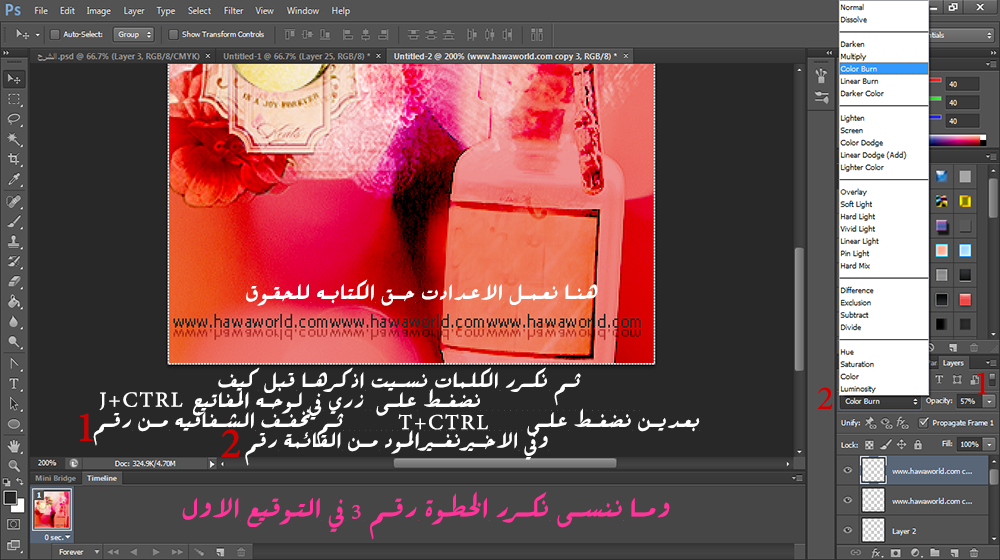Screen dimensions: 1000x560
Task: Select Soft Light blend mode
Action: tap(856, 204)
